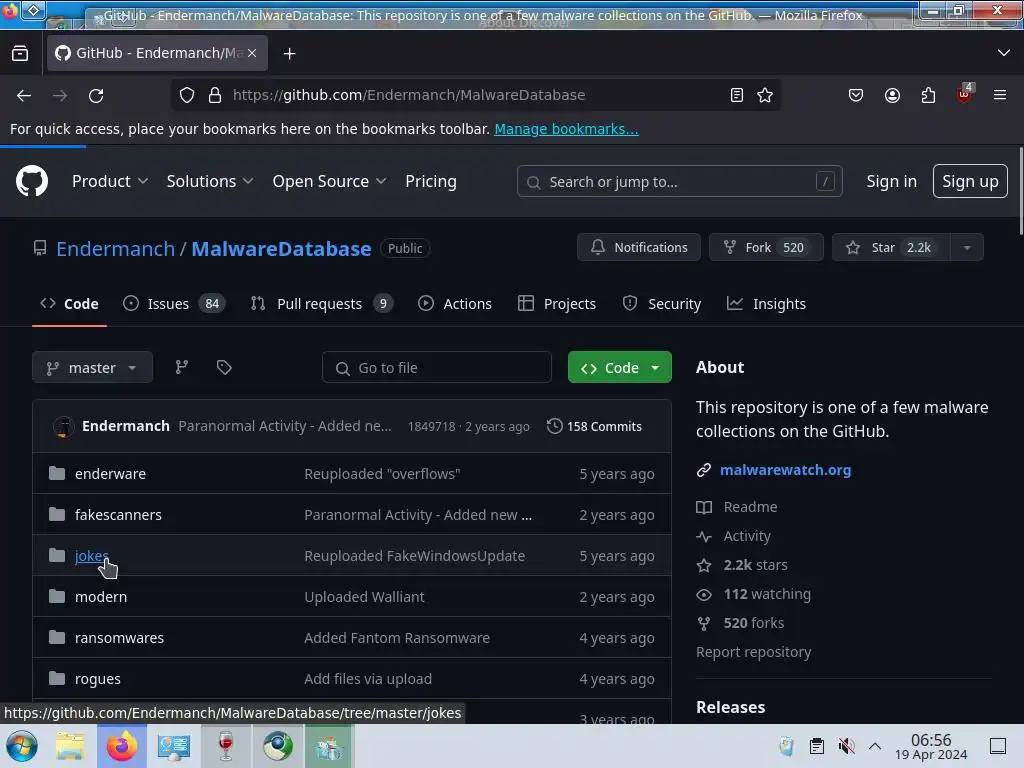The height and width of the screenshot is (768, 1024).
Task: Switch to the Issues tab
Action: click(x=174, y=304)
